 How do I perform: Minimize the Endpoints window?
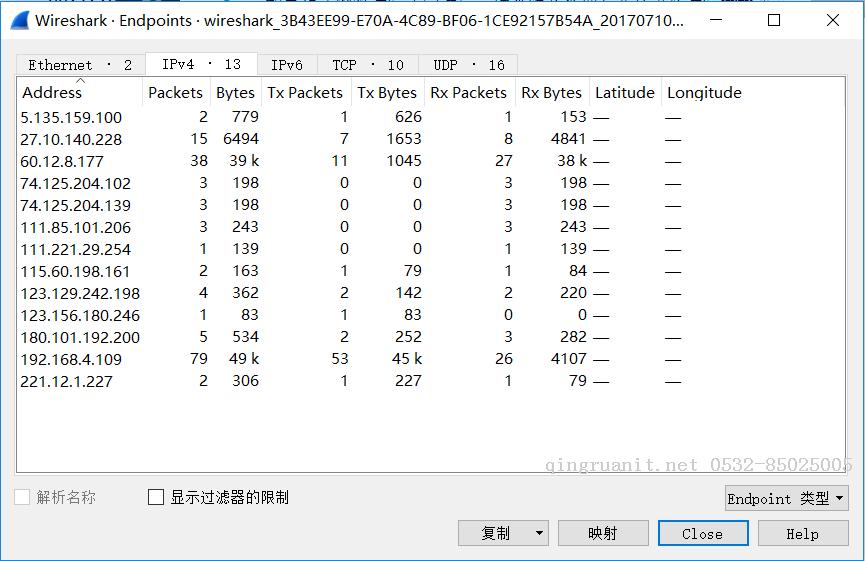click(716, 20)
